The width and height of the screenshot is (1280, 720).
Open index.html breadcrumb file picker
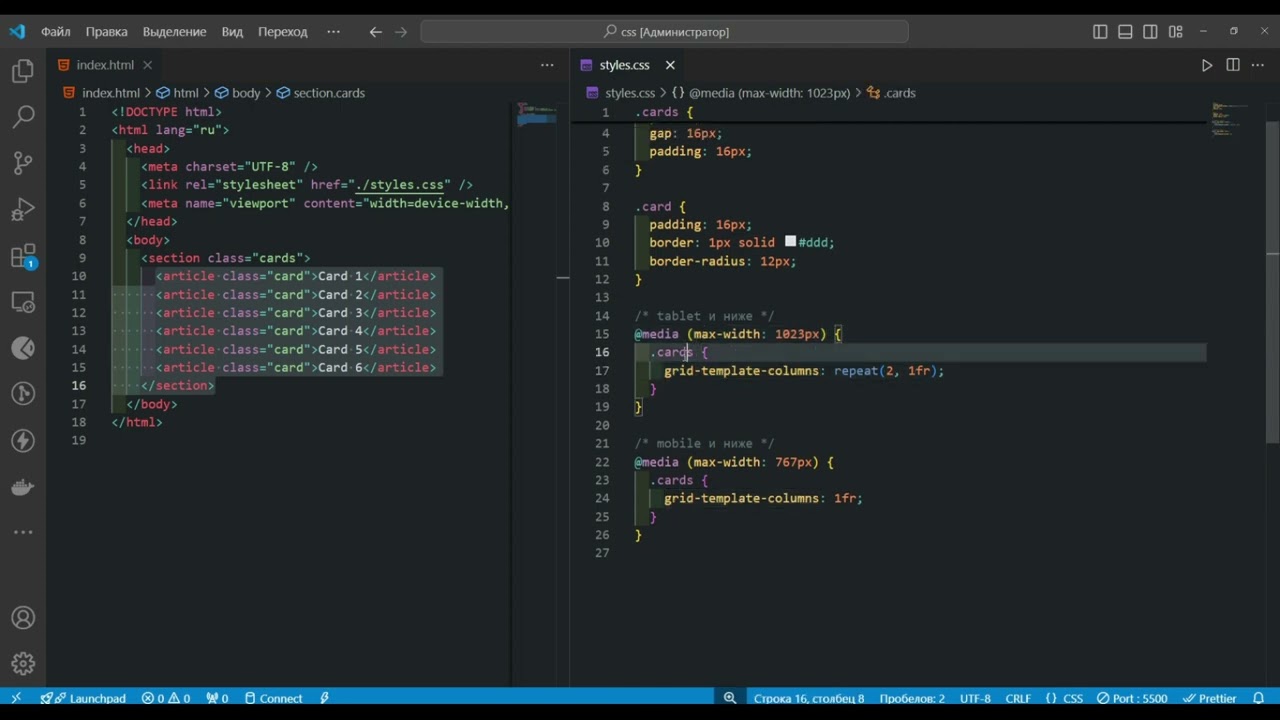click(x=101, y=93)
